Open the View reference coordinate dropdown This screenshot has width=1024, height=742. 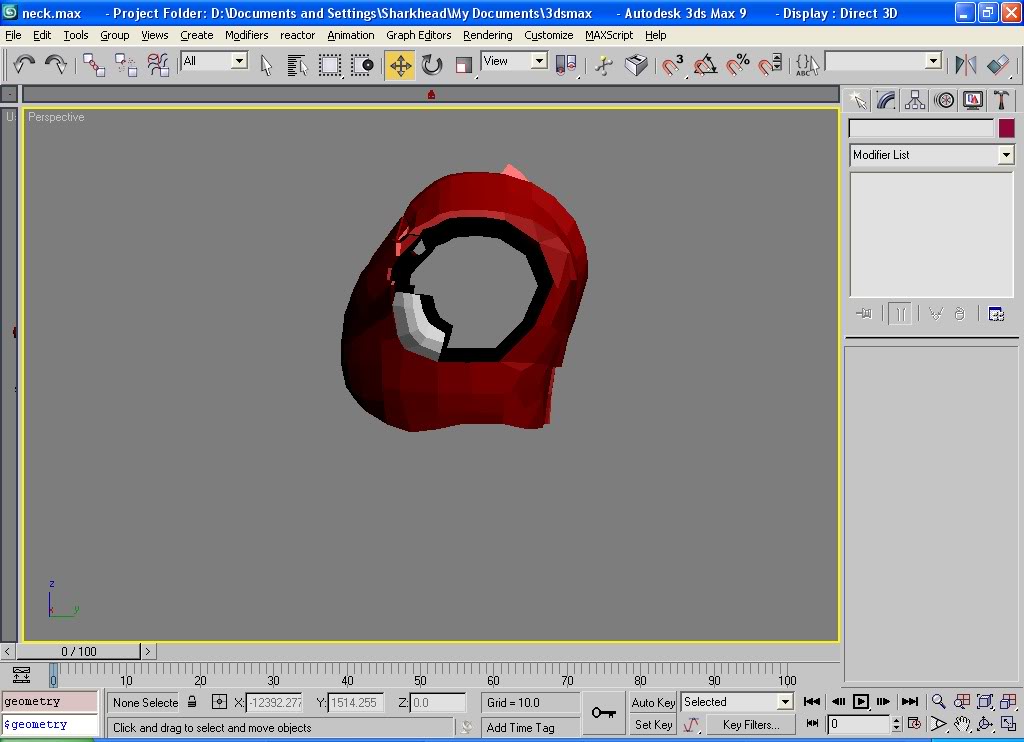(x=539, y=61)
